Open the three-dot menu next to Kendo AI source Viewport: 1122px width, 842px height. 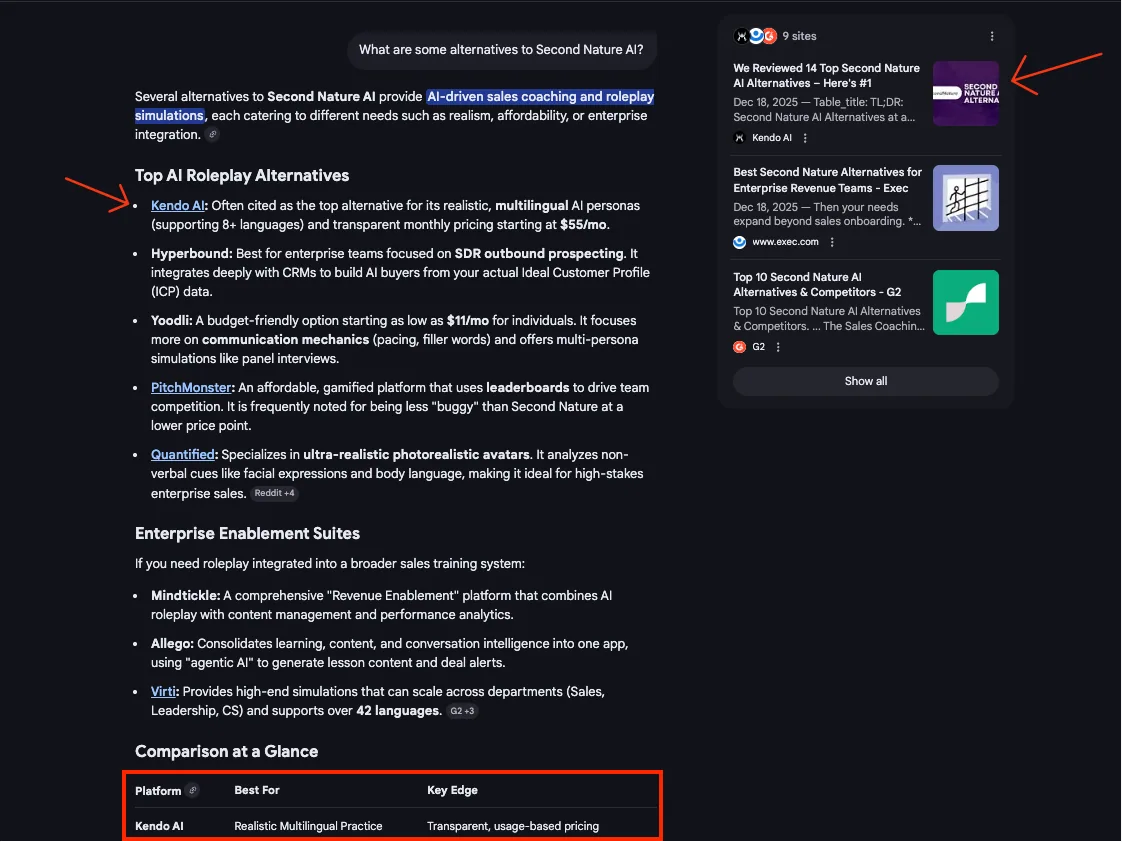805,138
